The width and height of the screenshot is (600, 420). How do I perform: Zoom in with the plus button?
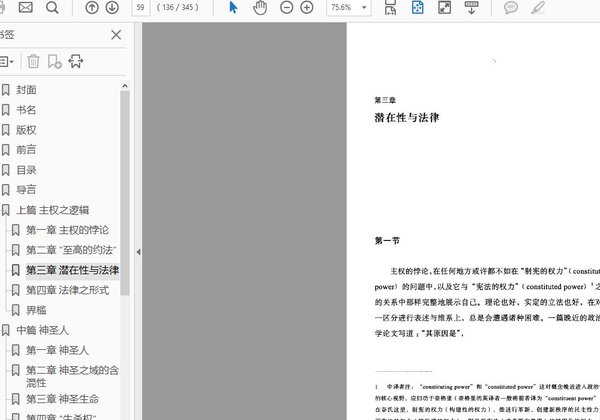coord(307,8)
